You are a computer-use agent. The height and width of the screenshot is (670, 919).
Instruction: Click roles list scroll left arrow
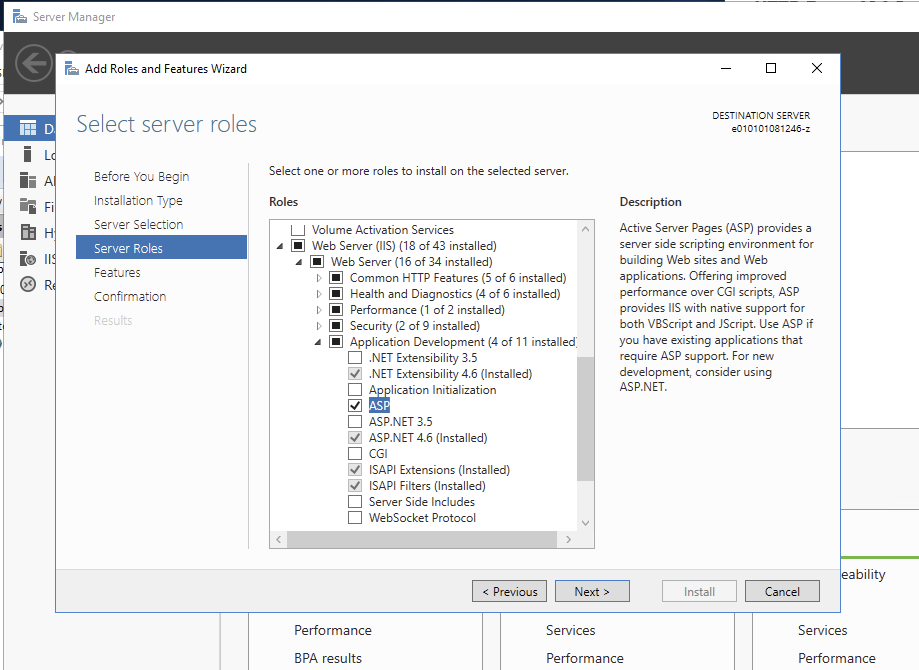(x=279, y=539)
